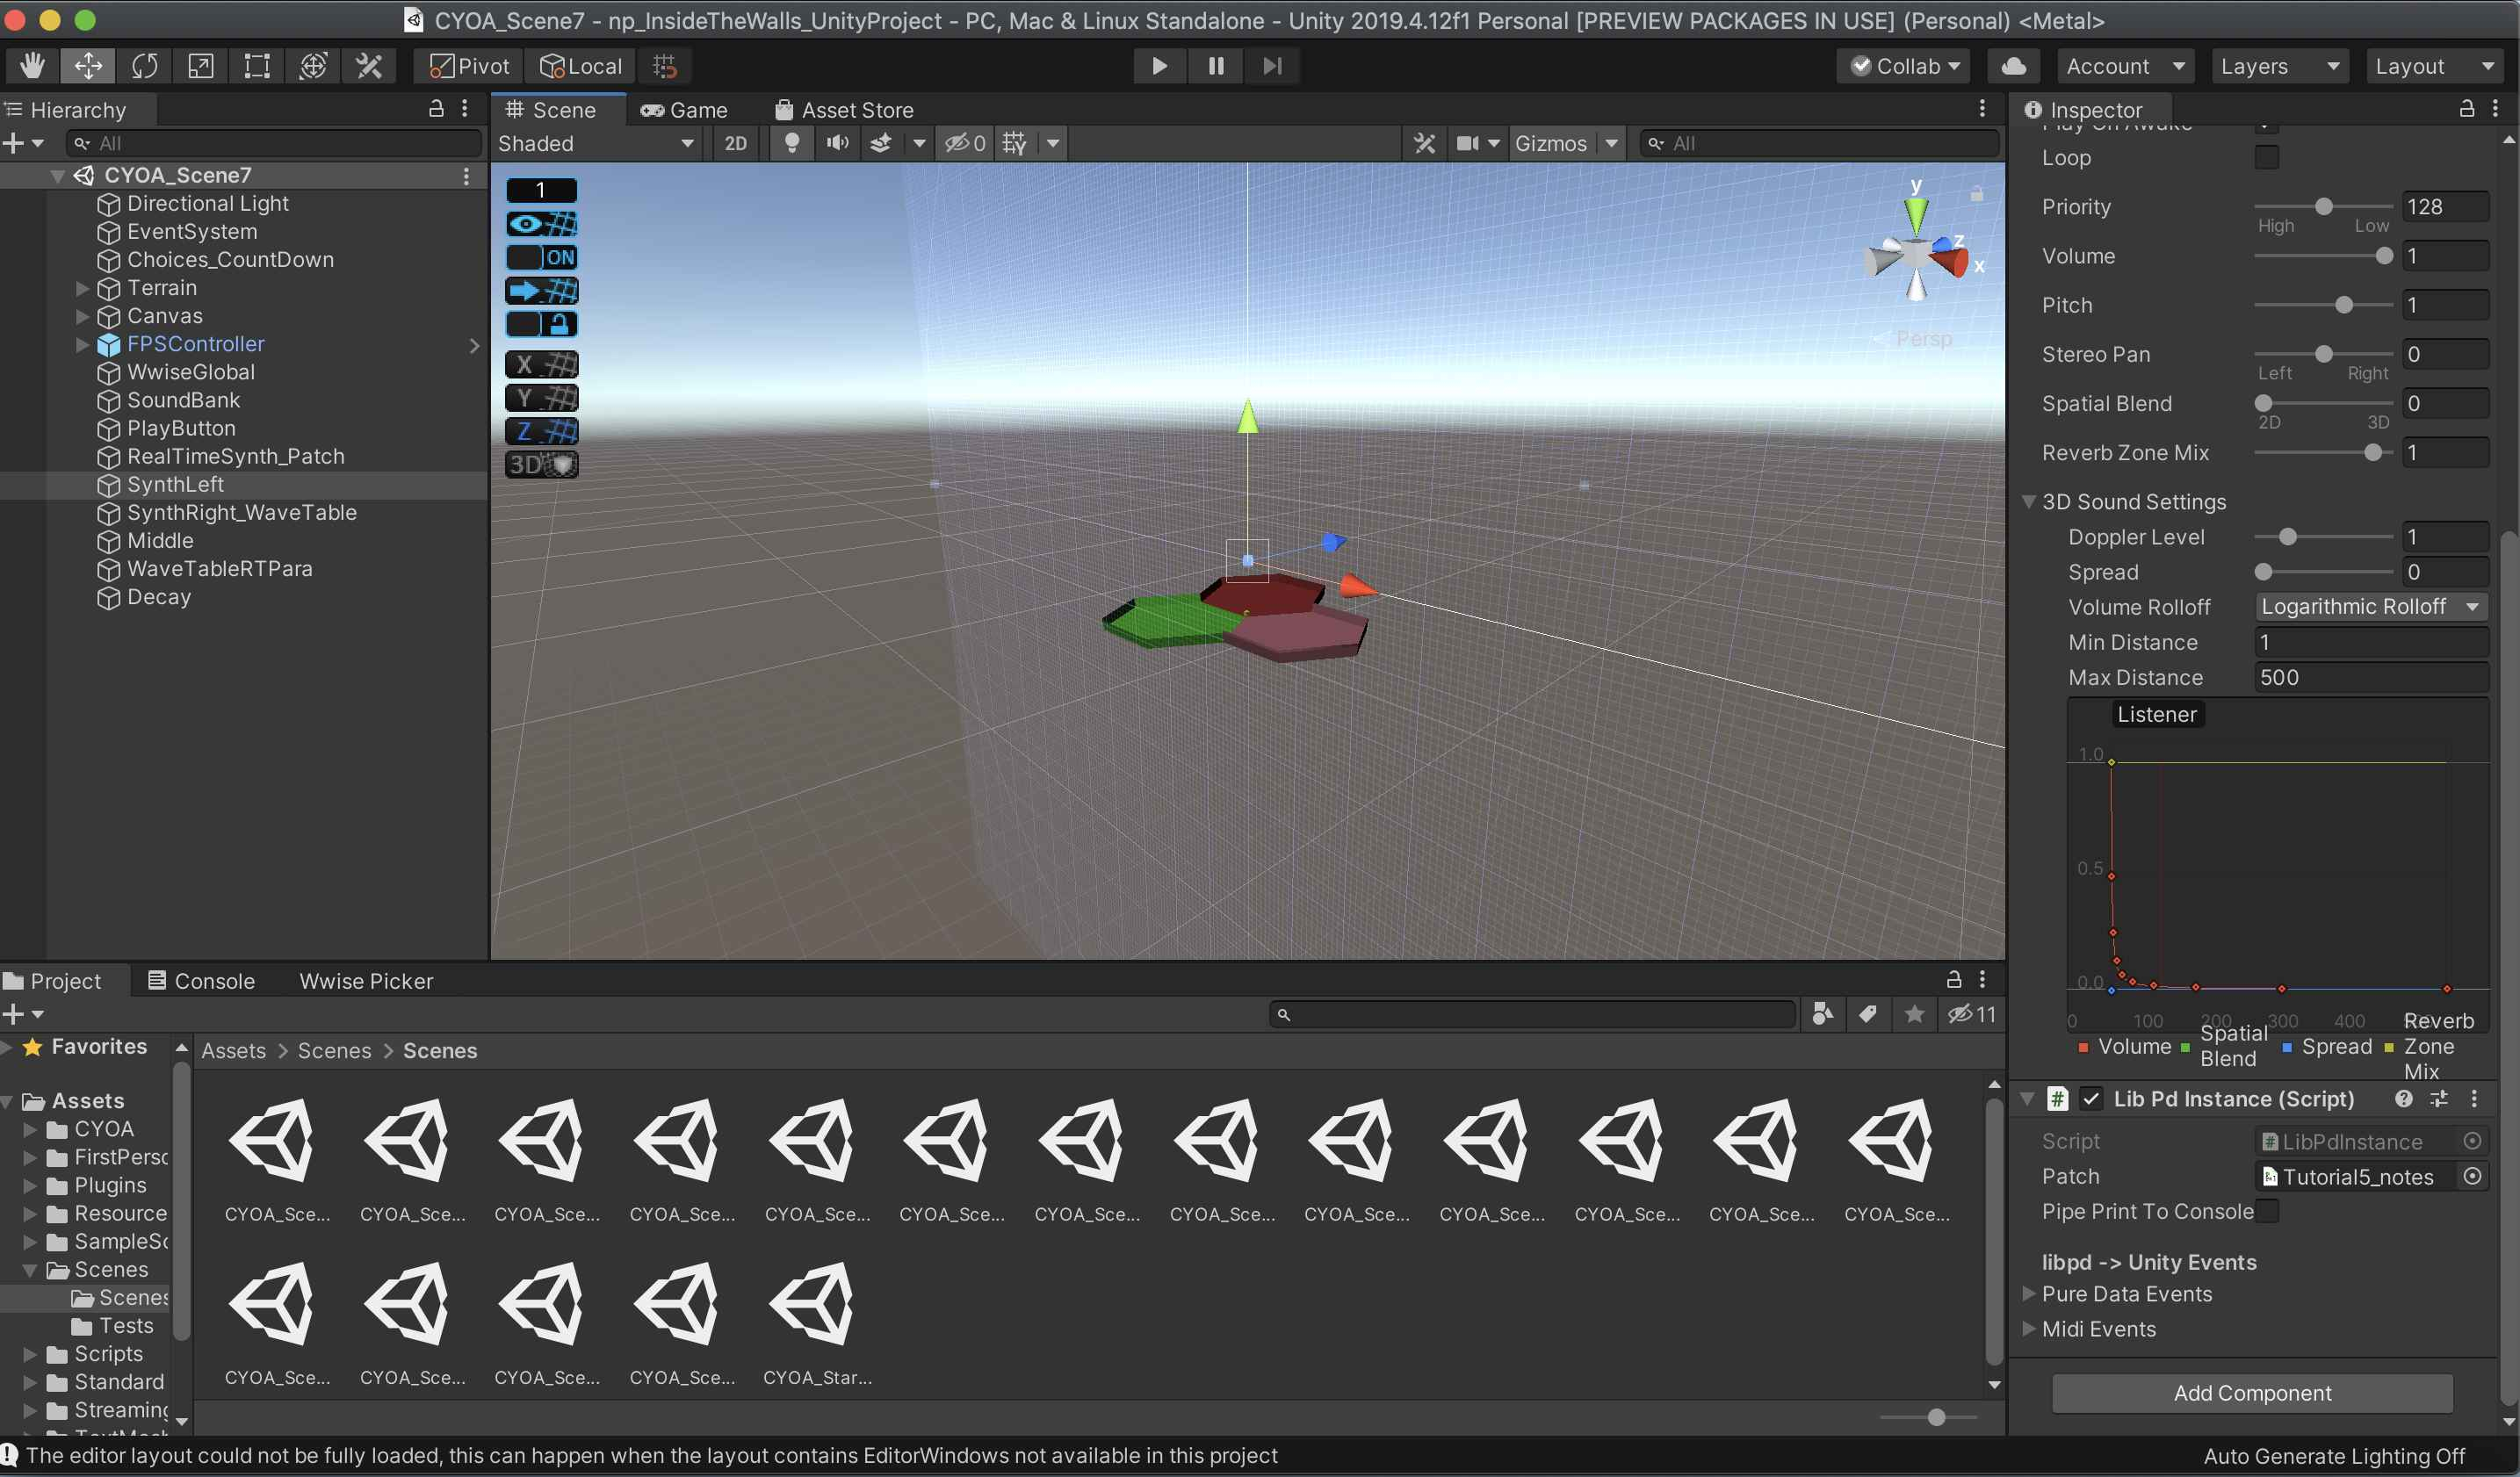Click the Step frame button
The image size is (2520, 1477).
coord(1271,66)
